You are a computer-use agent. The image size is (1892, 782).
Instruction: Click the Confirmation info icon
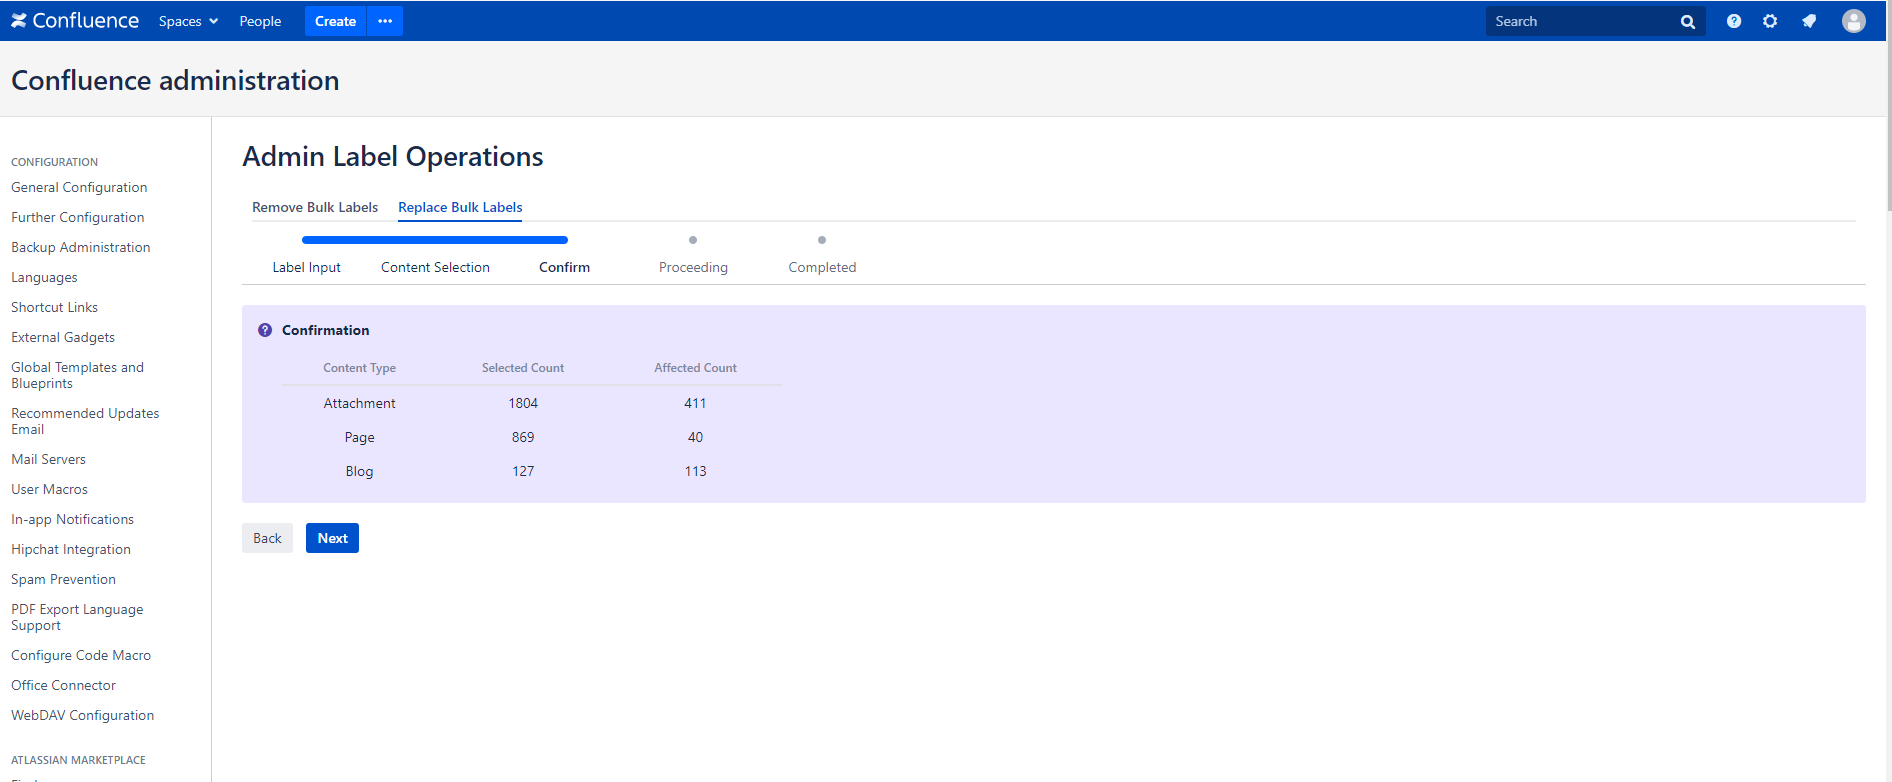click(265, 330)
